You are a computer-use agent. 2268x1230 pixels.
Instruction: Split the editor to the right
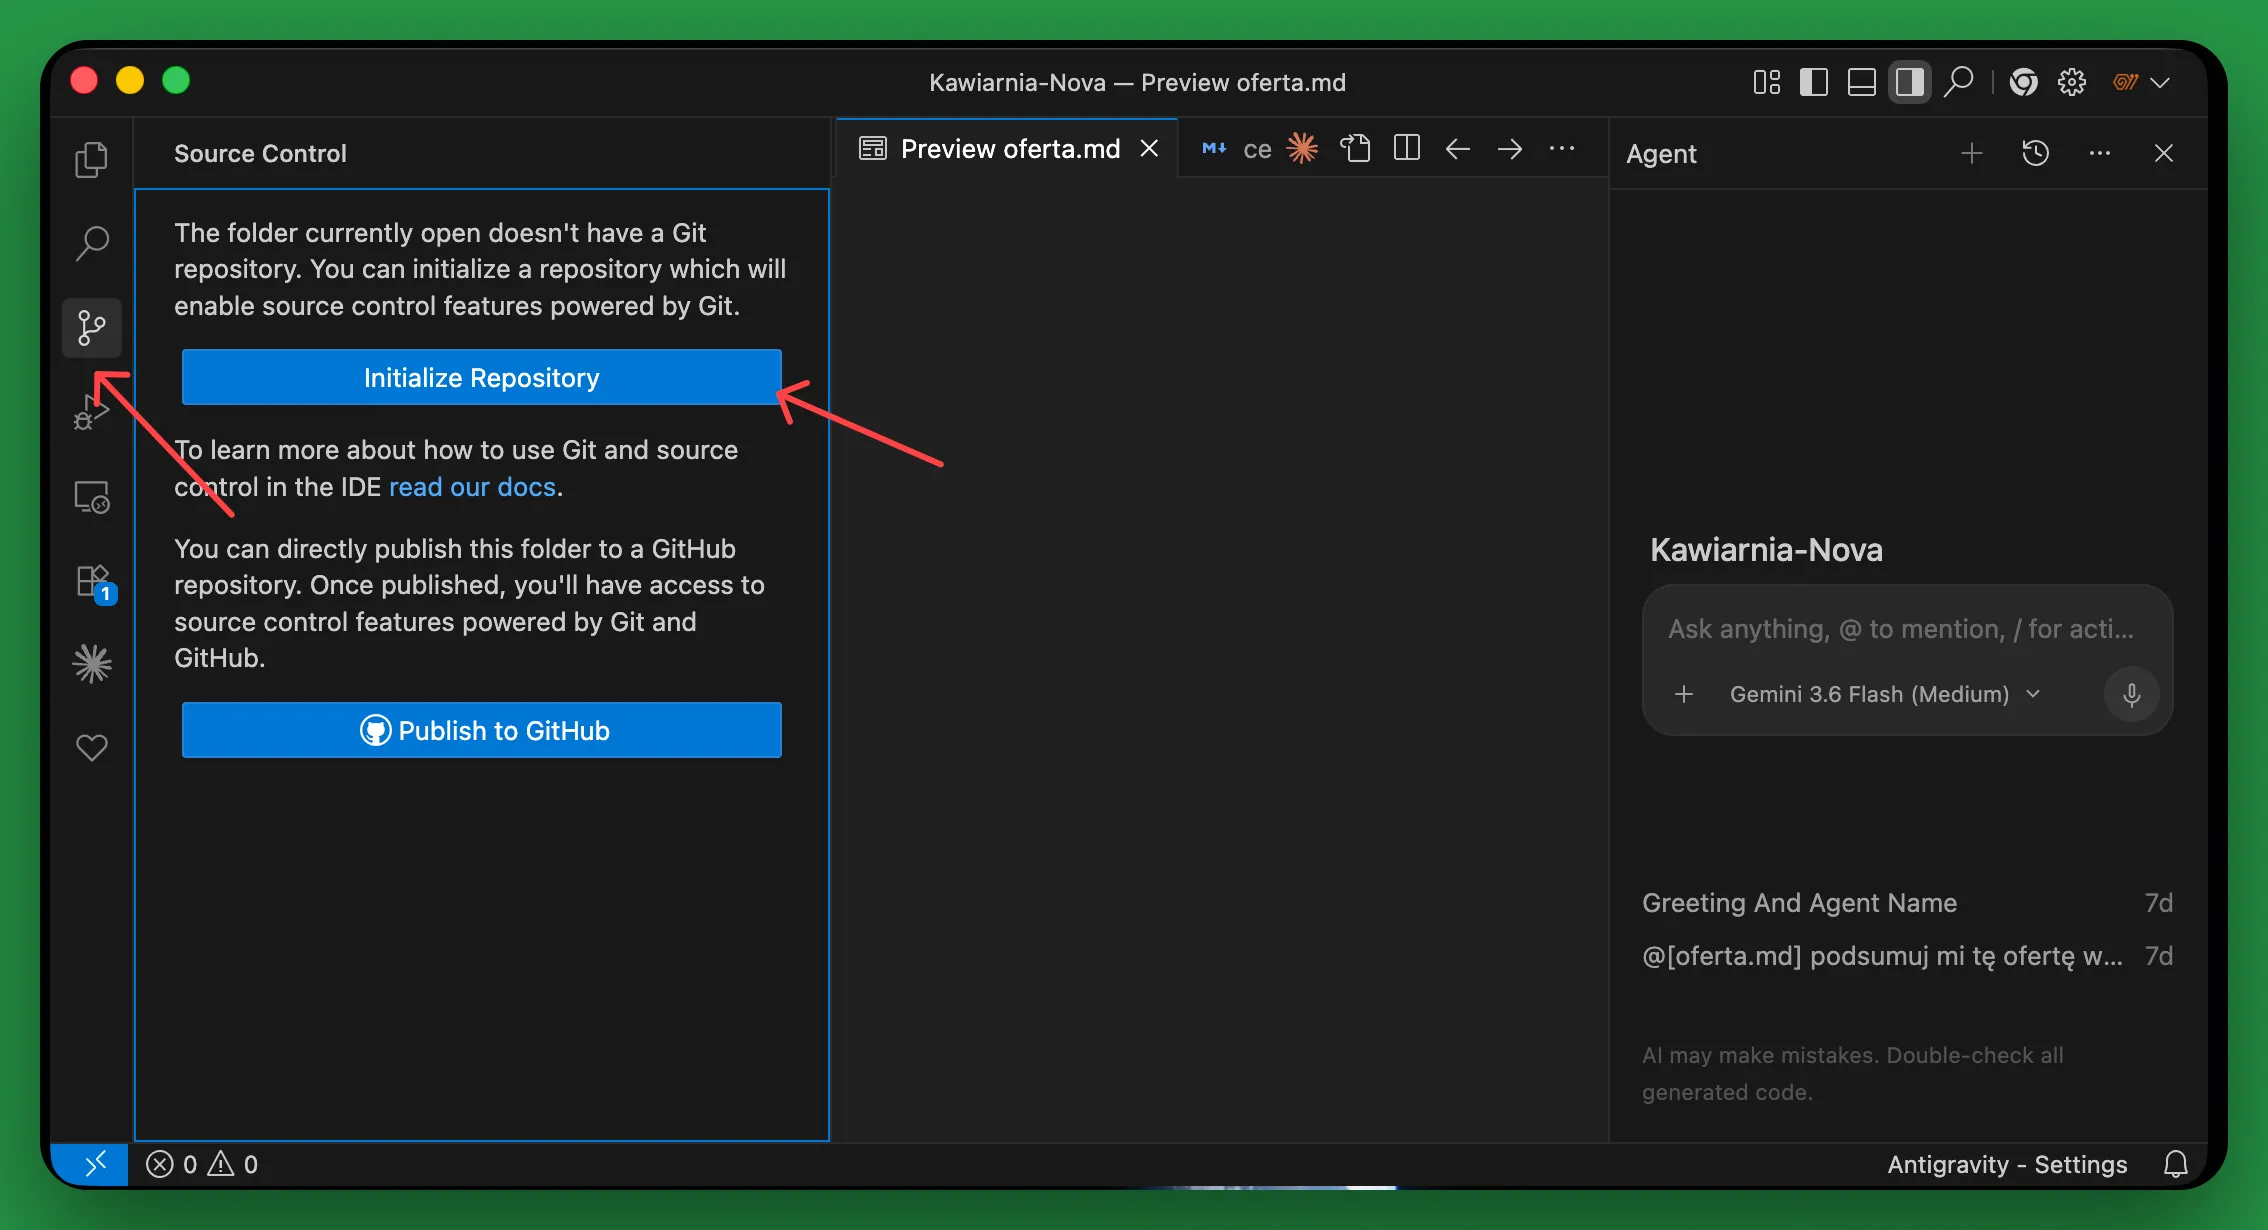[1407, 149]
